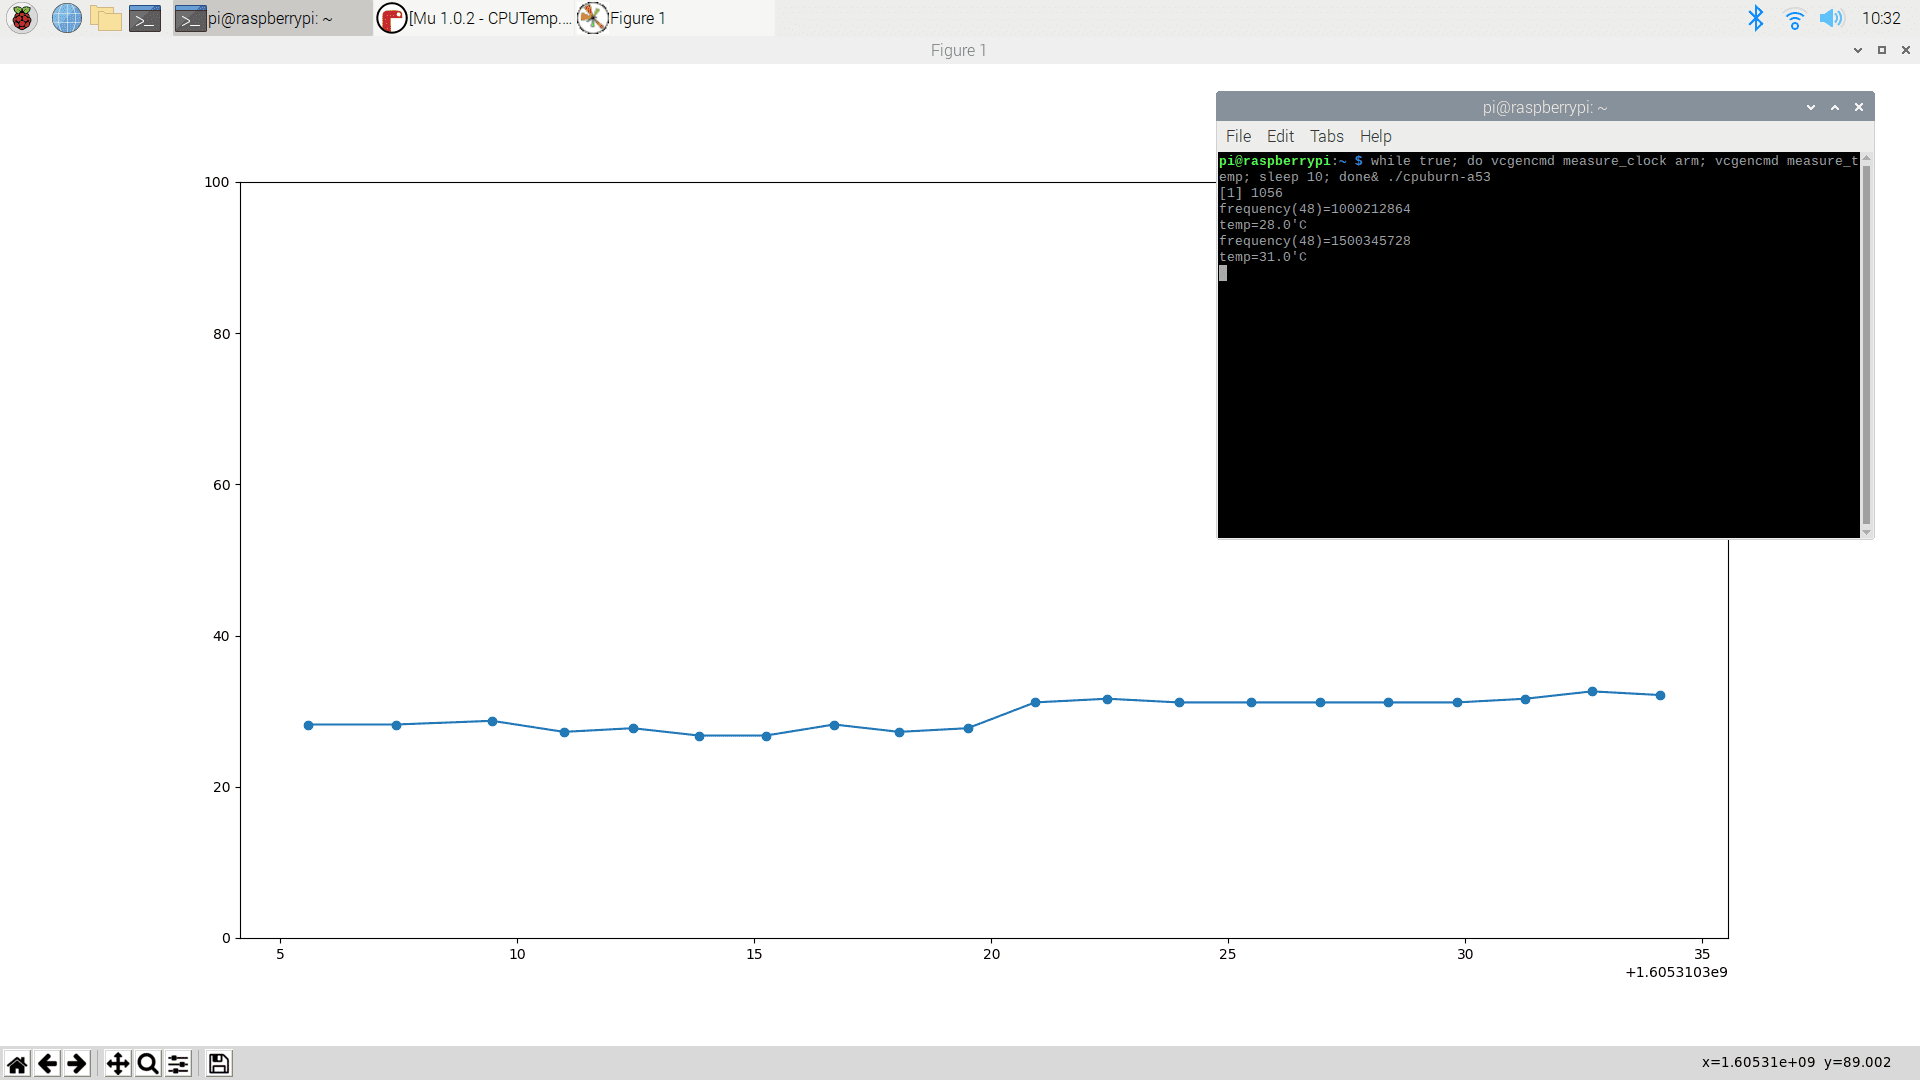Click the Forward arrow to next view
The image size is (1920, 1080).
[x=77, y=1063]
